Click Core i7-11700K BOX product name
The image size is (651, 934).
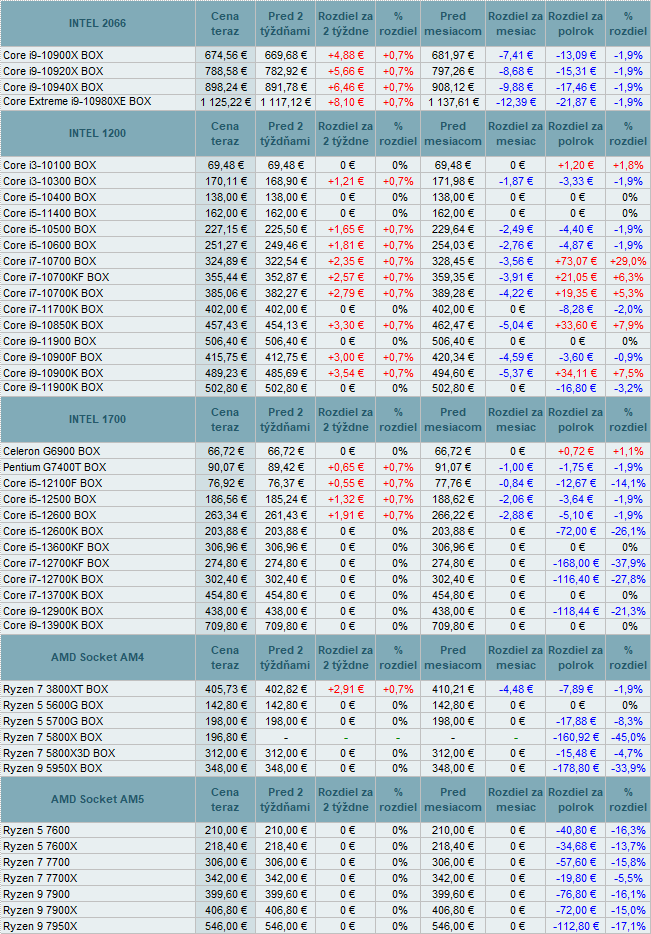(53, 310)
